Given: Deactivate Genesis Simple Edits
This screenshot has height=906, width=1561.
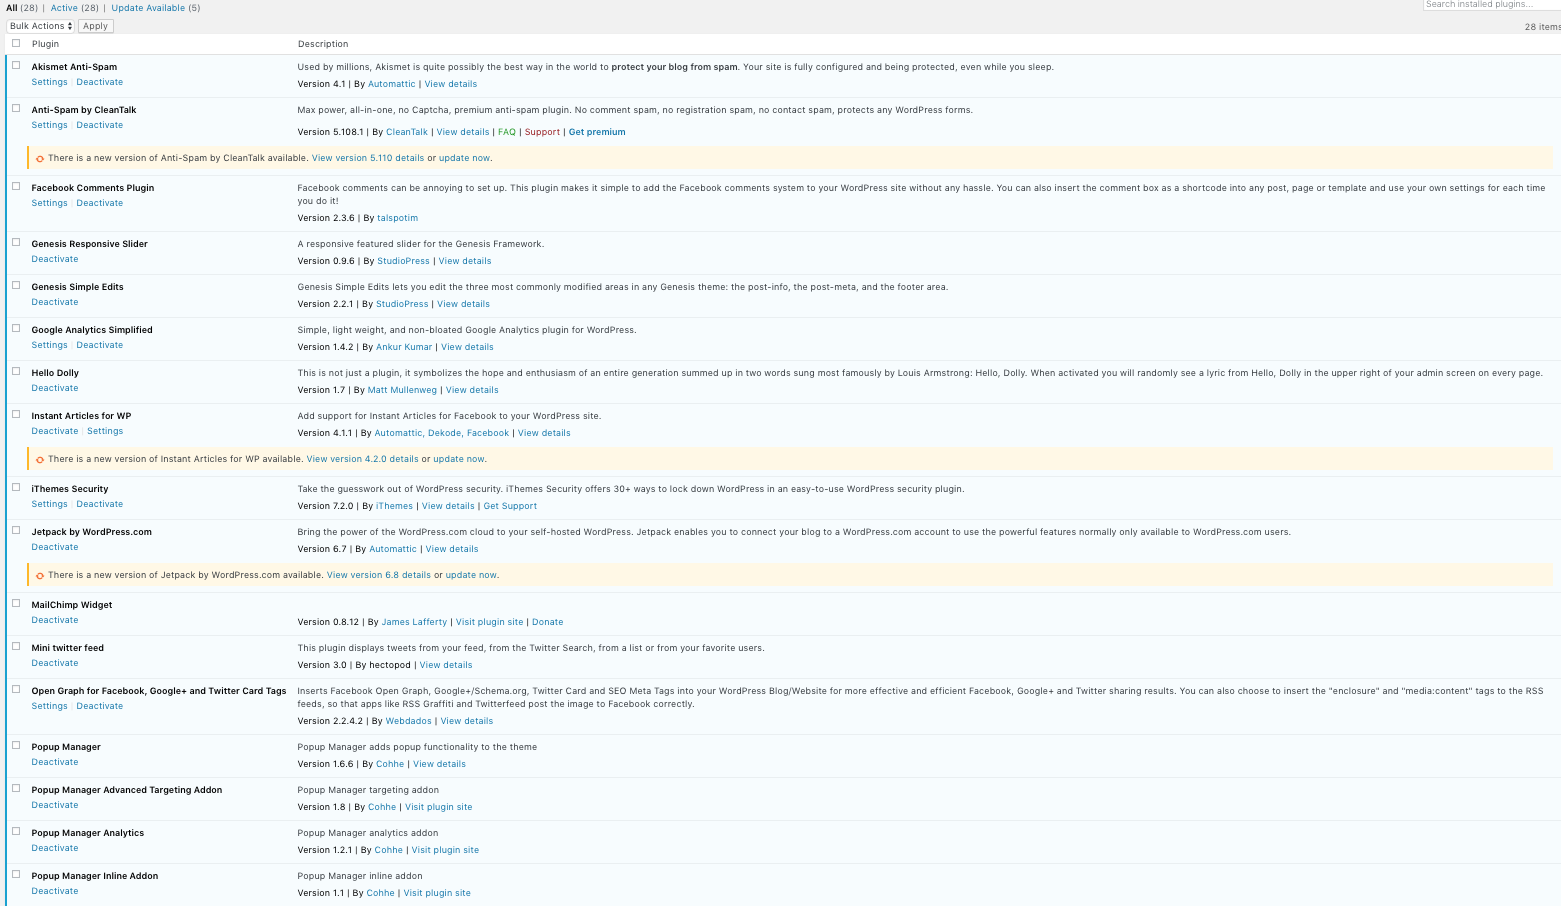Looking at the screenshot, I should pyautogui.click(x=55, y=302).
